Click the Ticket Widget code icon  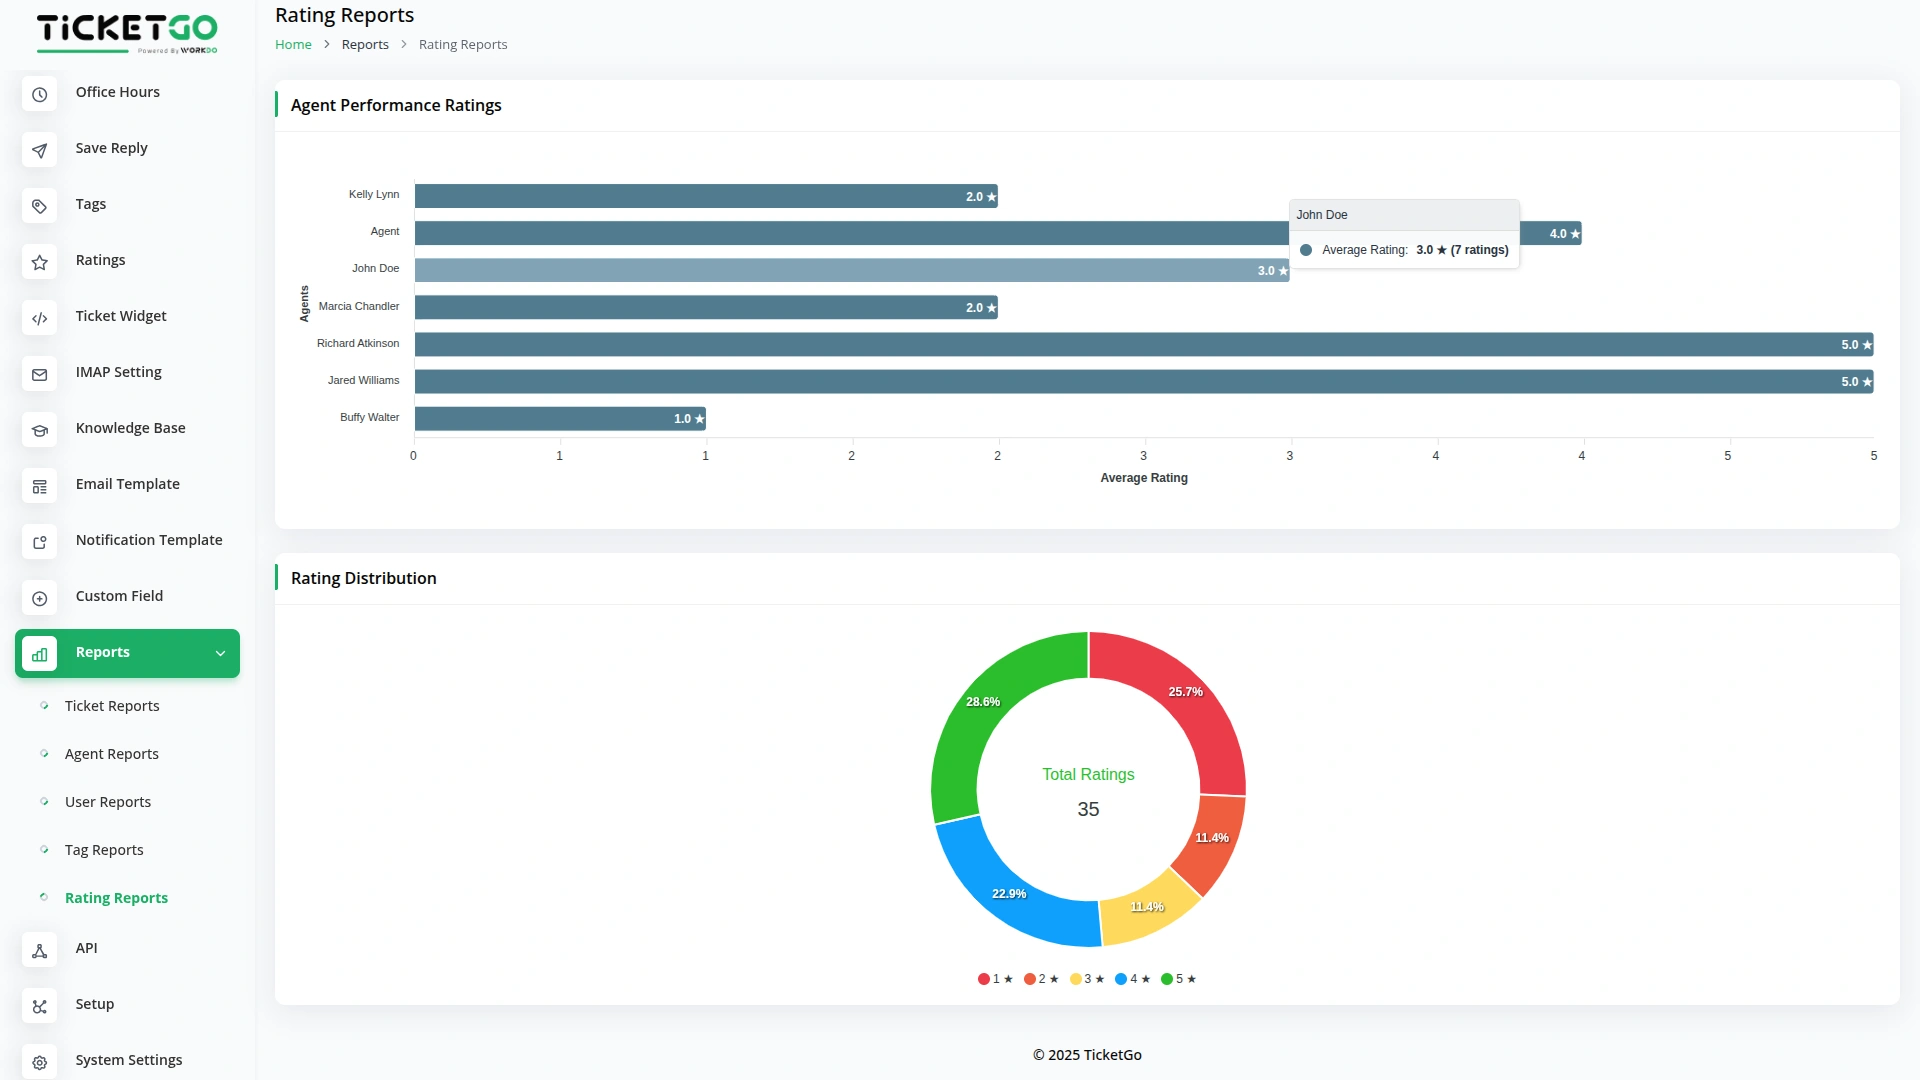click(x=39, y=318)
